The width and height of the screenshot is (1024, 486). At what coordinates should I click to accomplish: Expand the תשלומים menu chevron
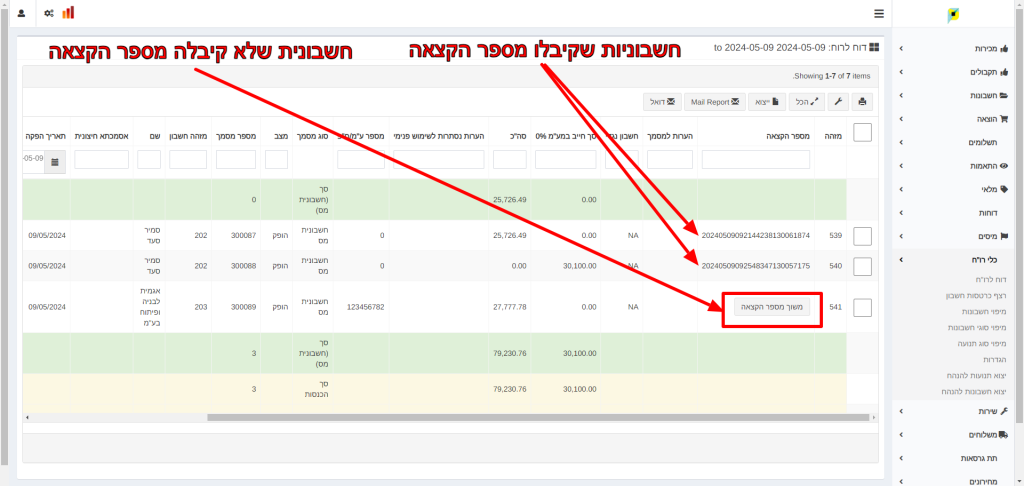tap(902, 142)
